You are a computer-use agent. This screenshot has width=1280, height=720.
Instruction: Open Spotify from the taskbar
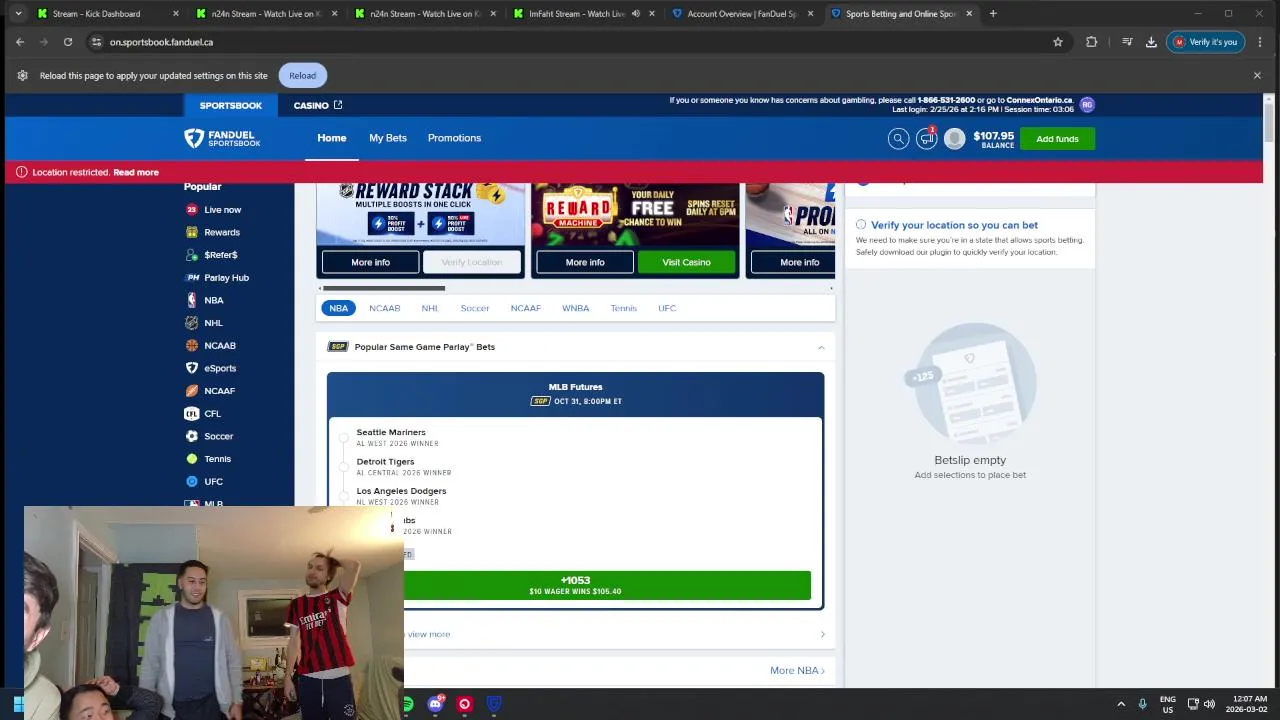click(408, 704)
